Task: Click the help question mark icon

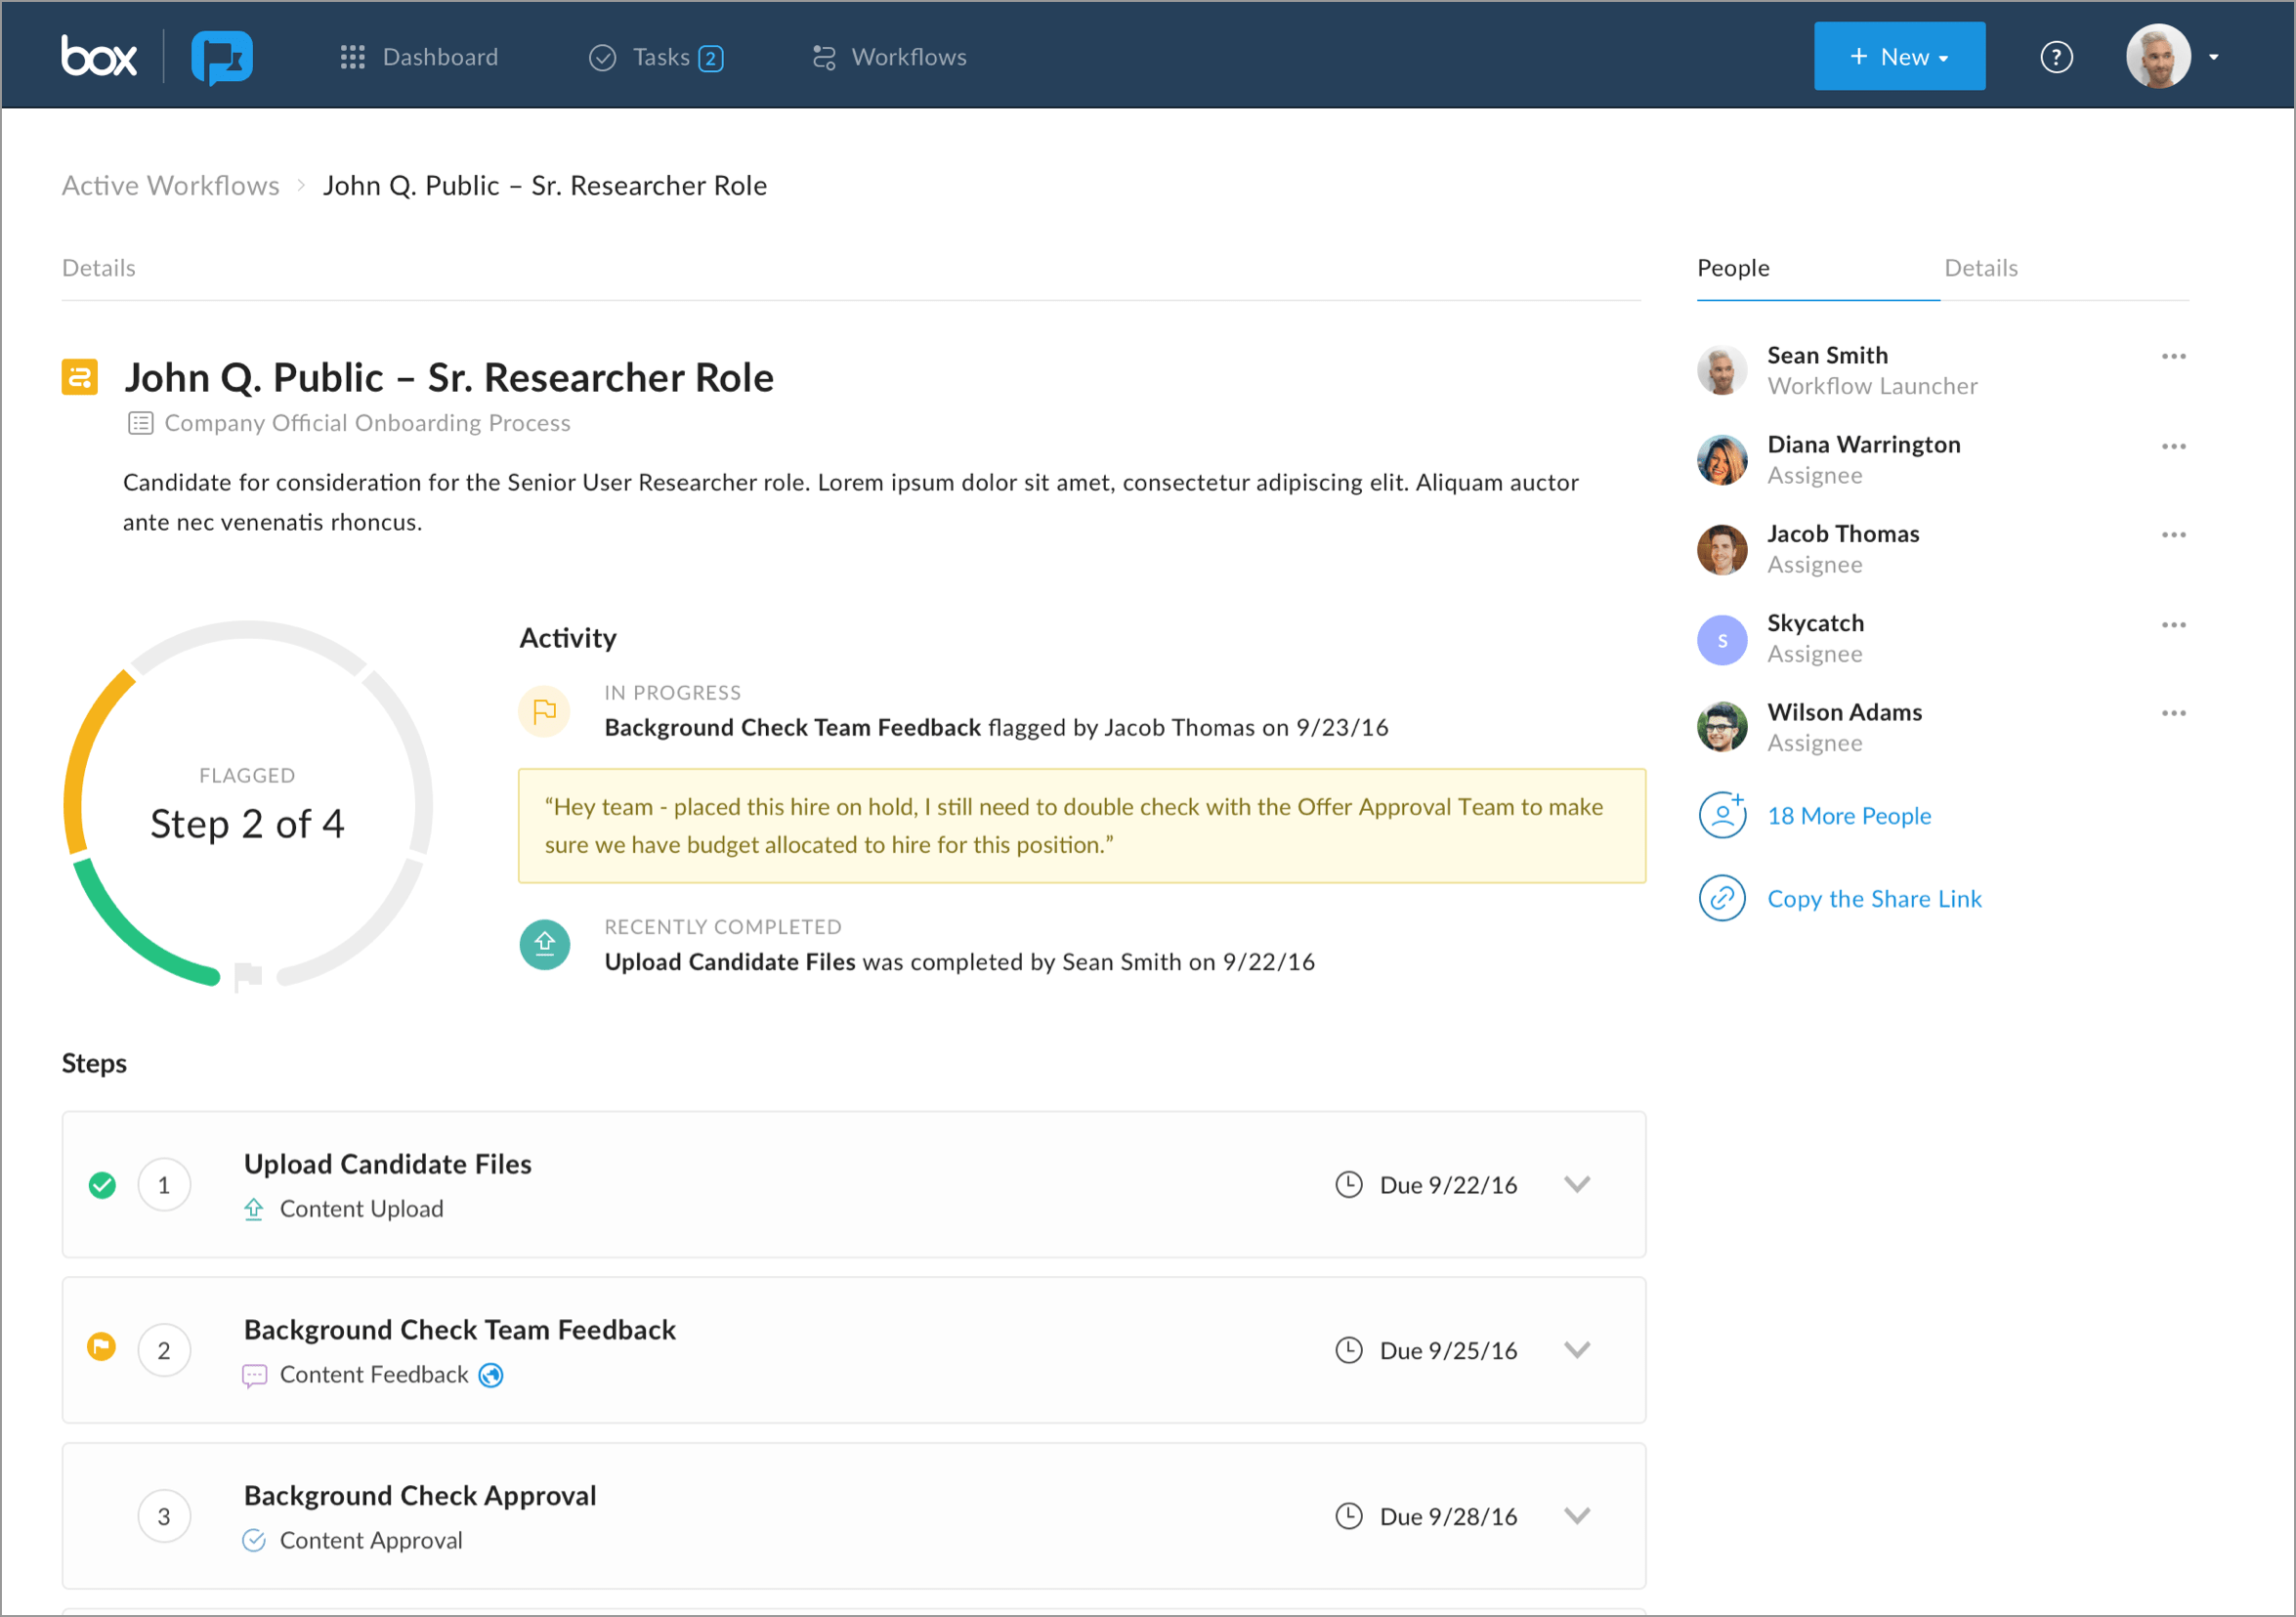Action: click(x=2057, y=57)
